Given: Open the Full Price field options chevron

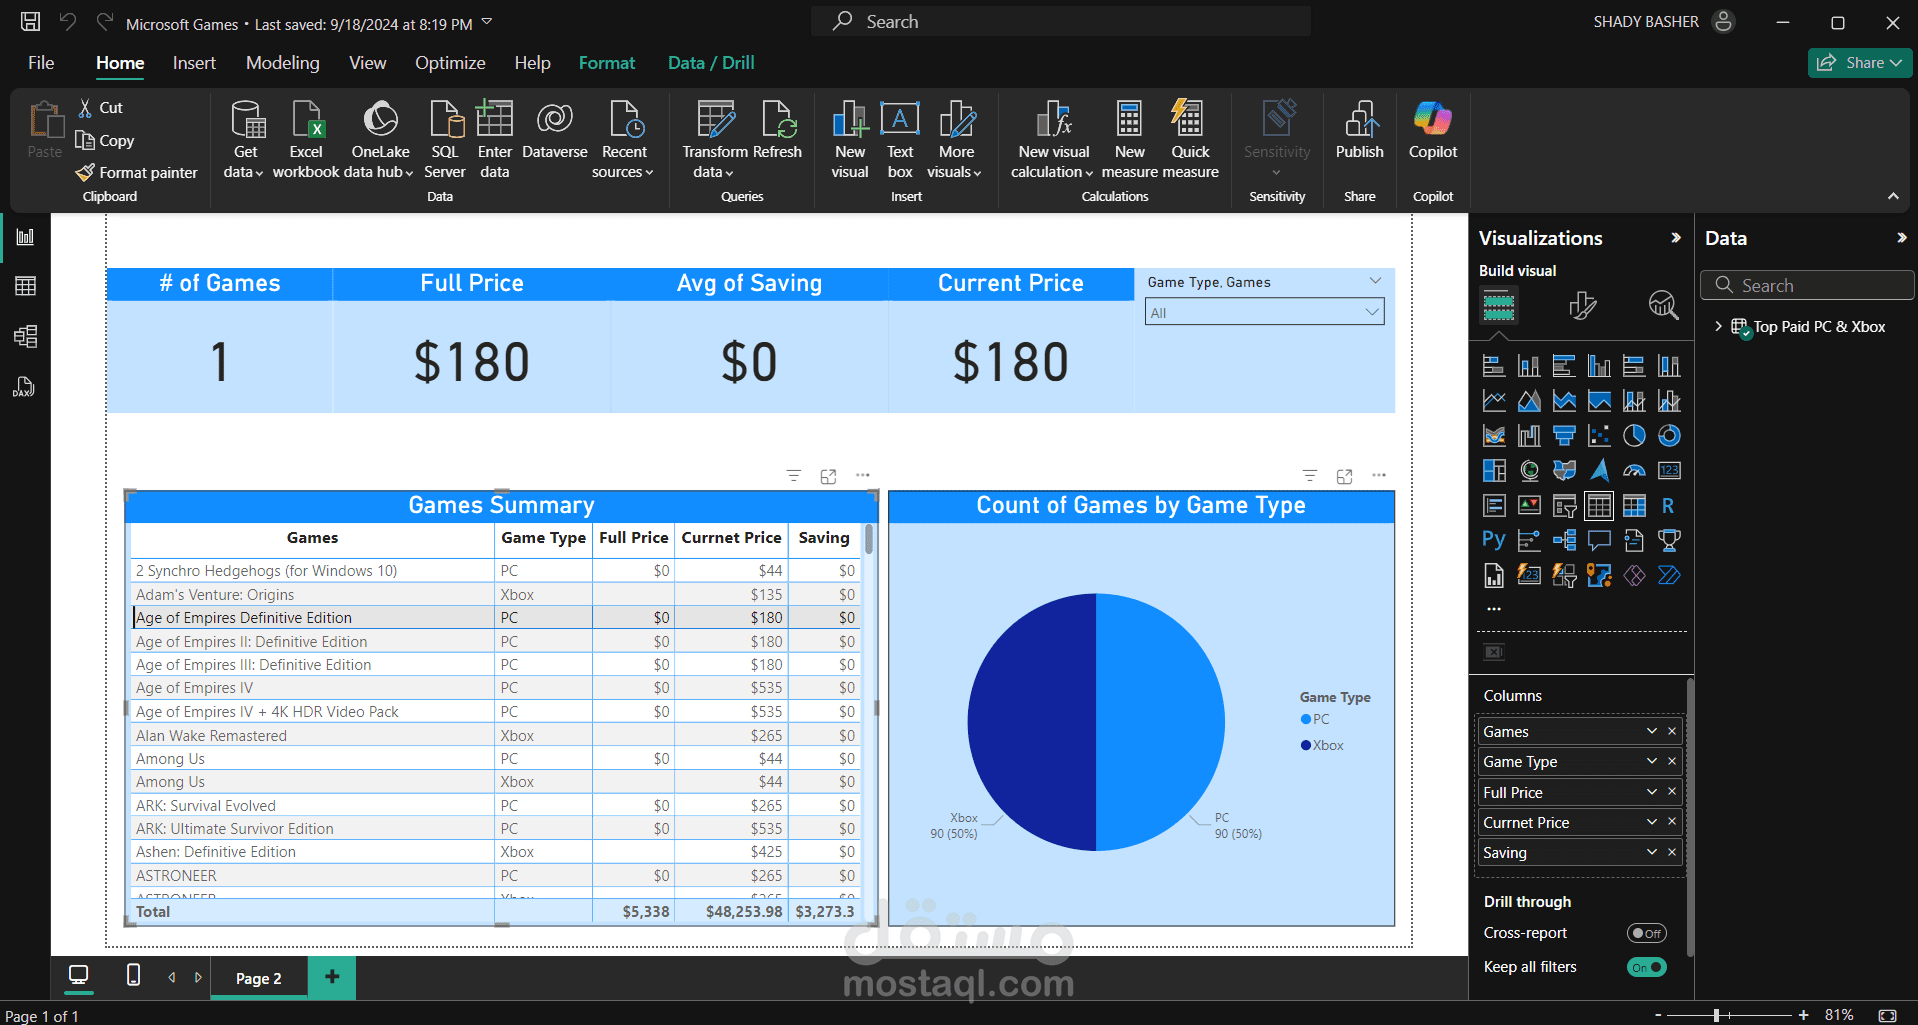Looking at the screenshot, I should (1651, 792).
